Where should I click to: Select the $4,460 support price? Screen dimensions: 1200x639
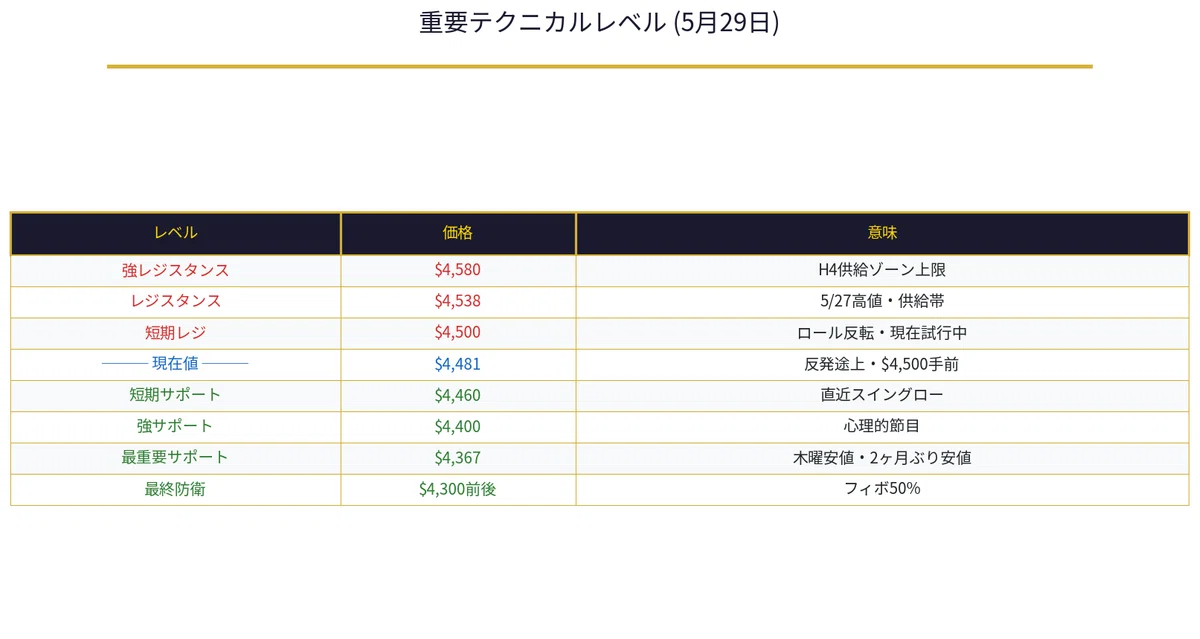(x=458, y=395)
